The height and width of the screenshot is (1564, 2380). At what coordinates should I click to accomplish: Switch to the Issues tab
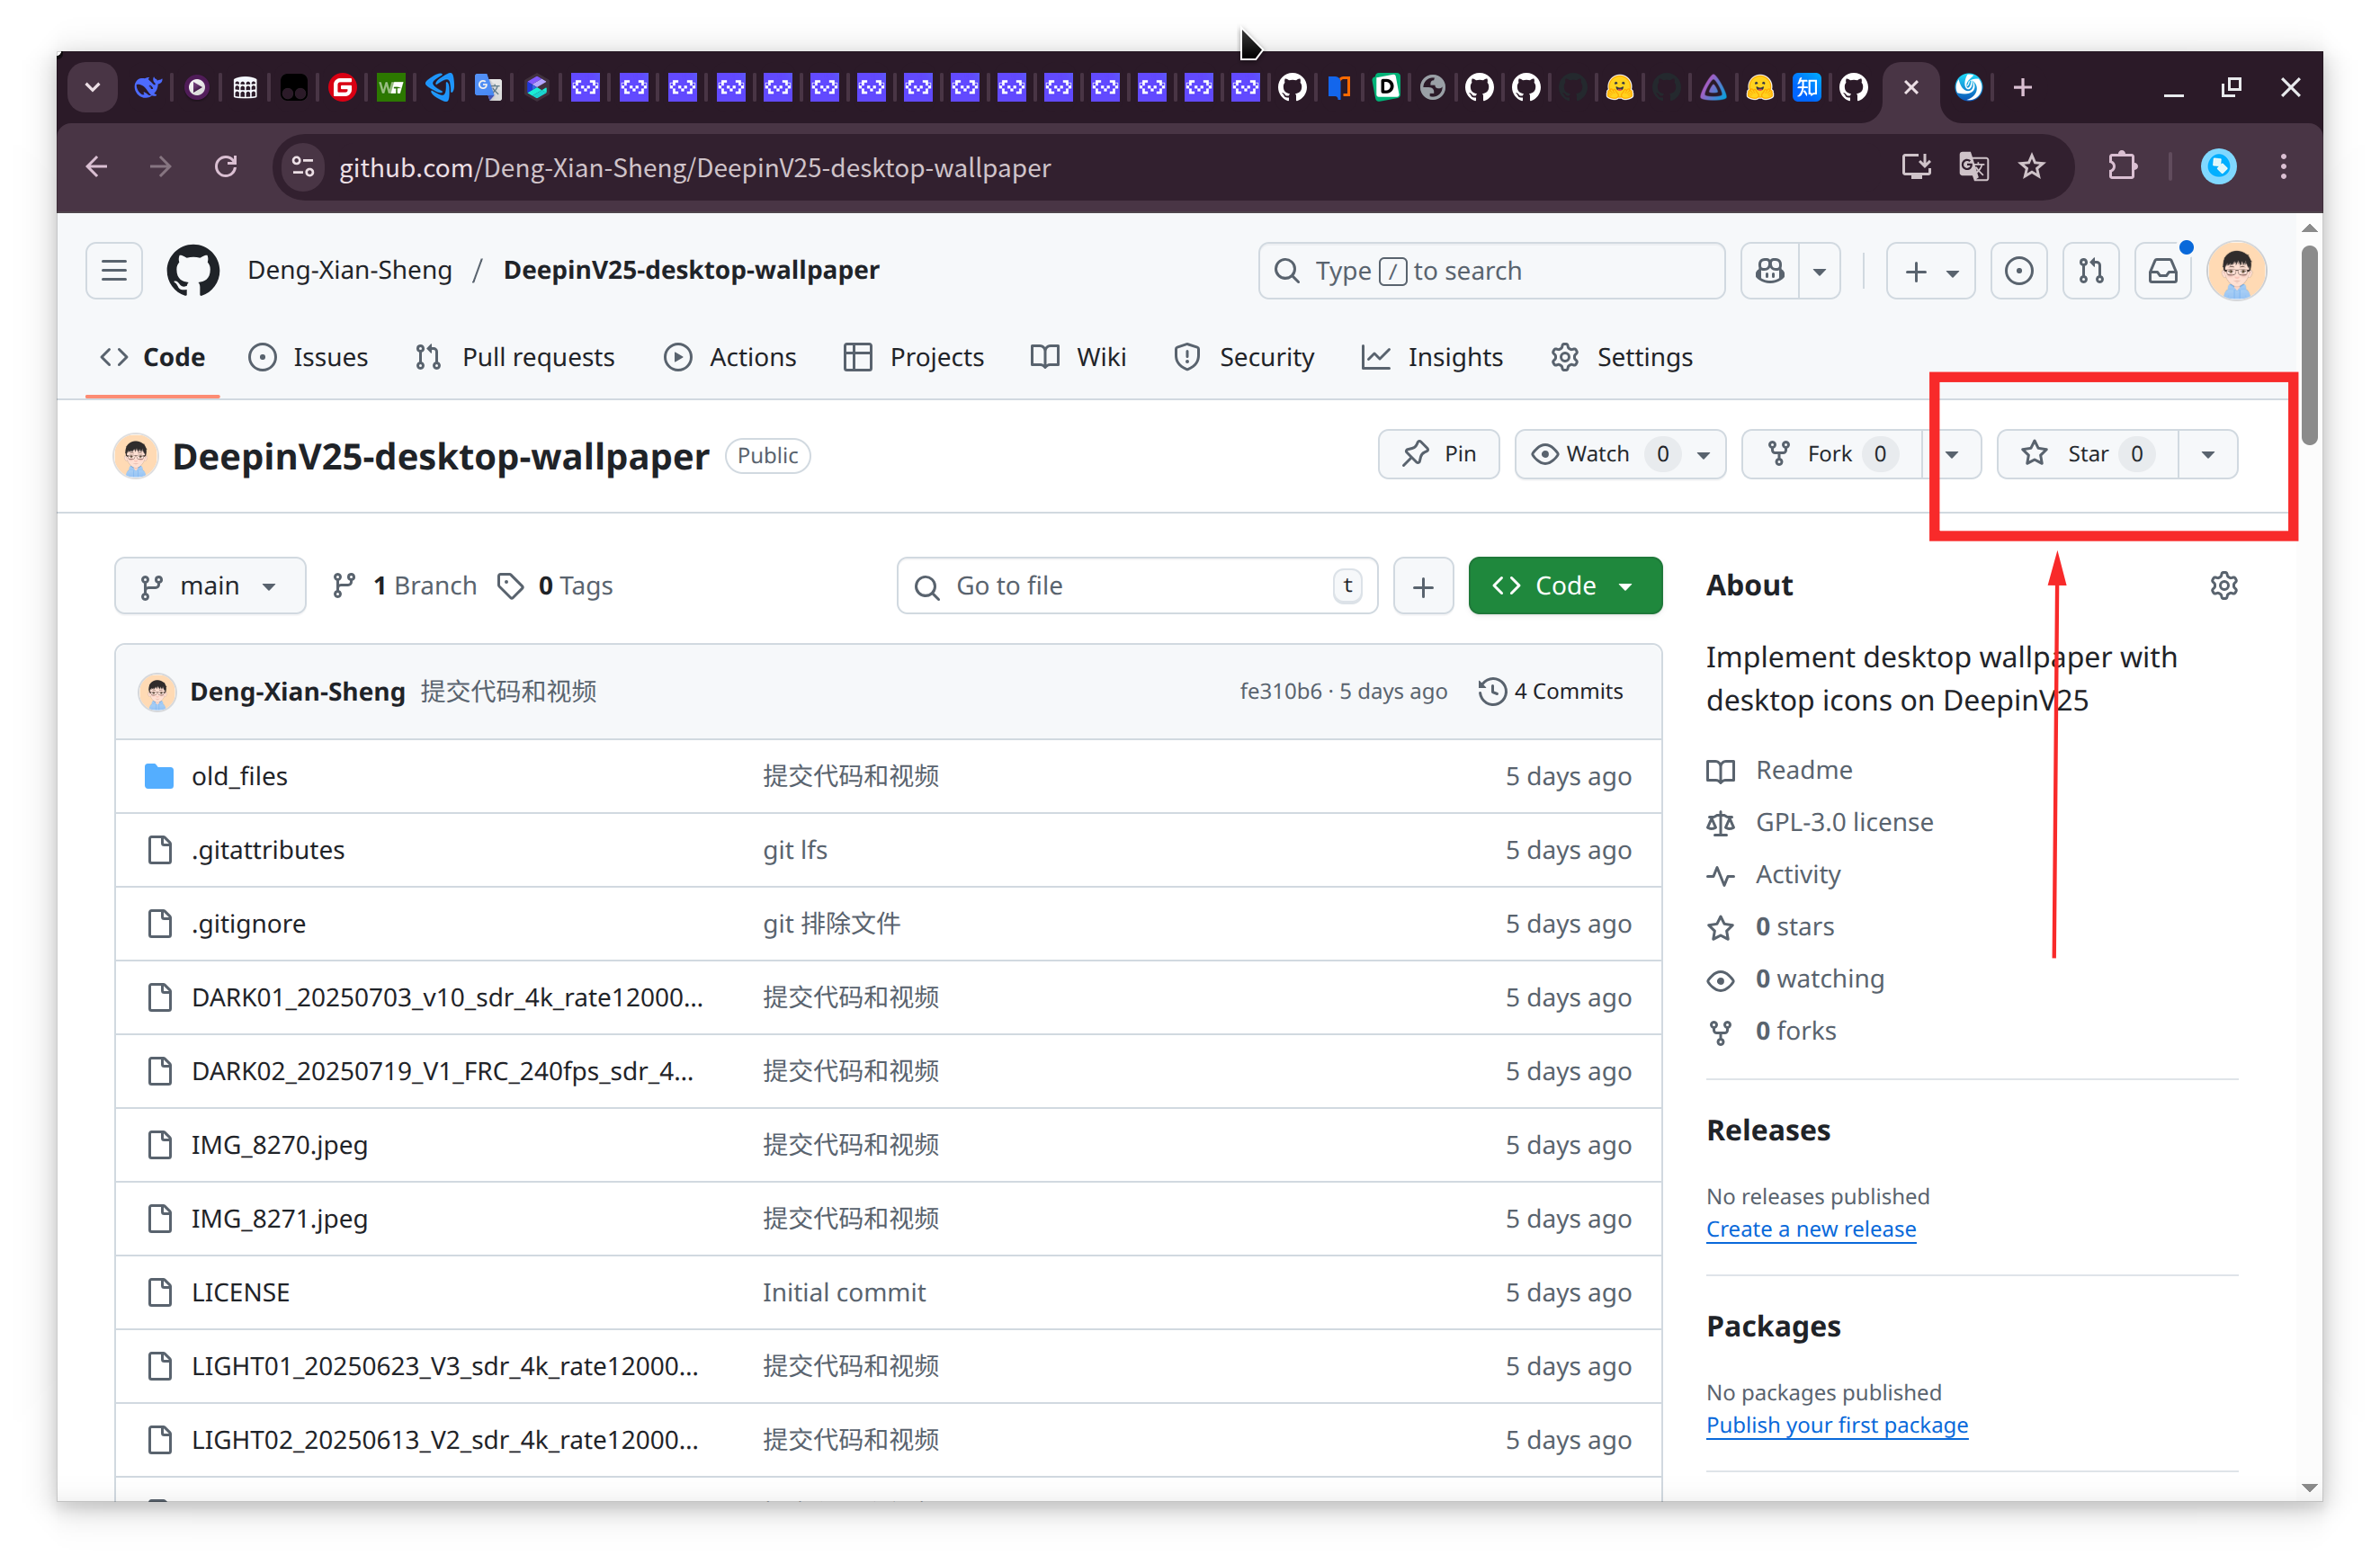(x=309, y=357)
